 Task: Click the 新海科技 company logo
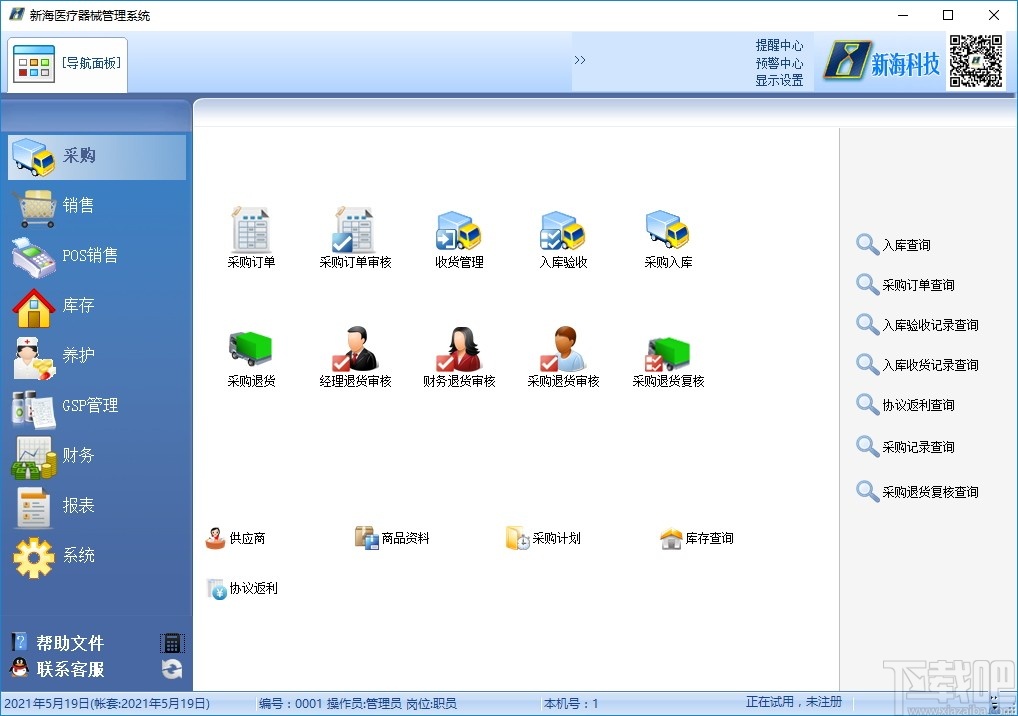pos(882,62)
